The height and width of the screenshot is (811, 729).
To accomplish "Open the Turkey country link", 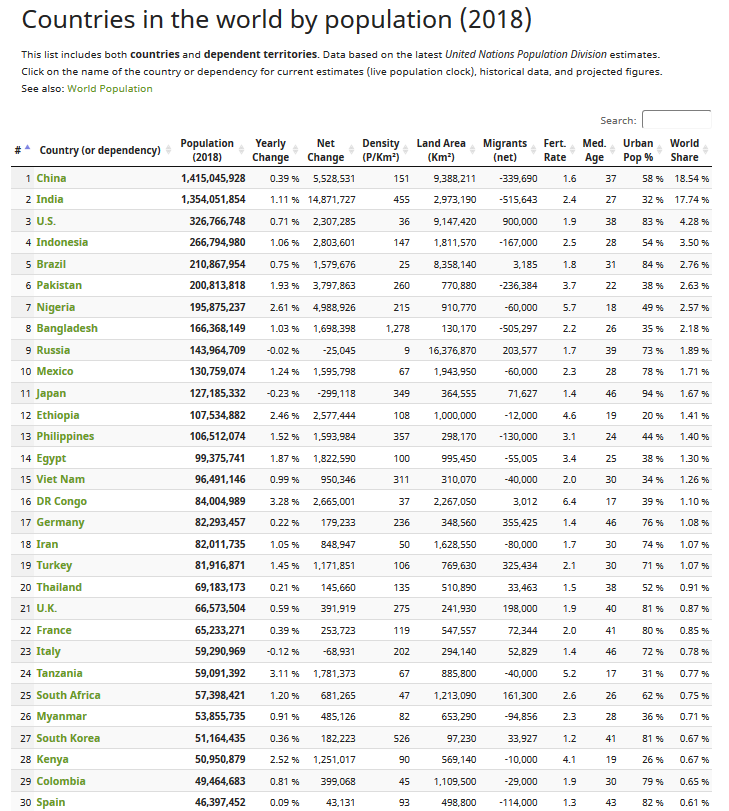I will tap(54, 565).
